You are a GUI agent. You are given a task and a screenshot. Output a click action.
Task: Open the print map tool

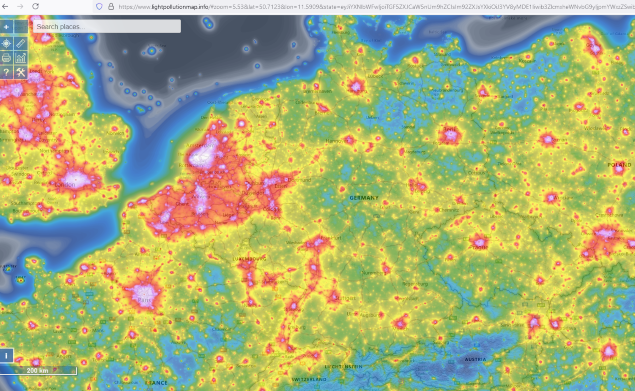(x=6, y=58)
